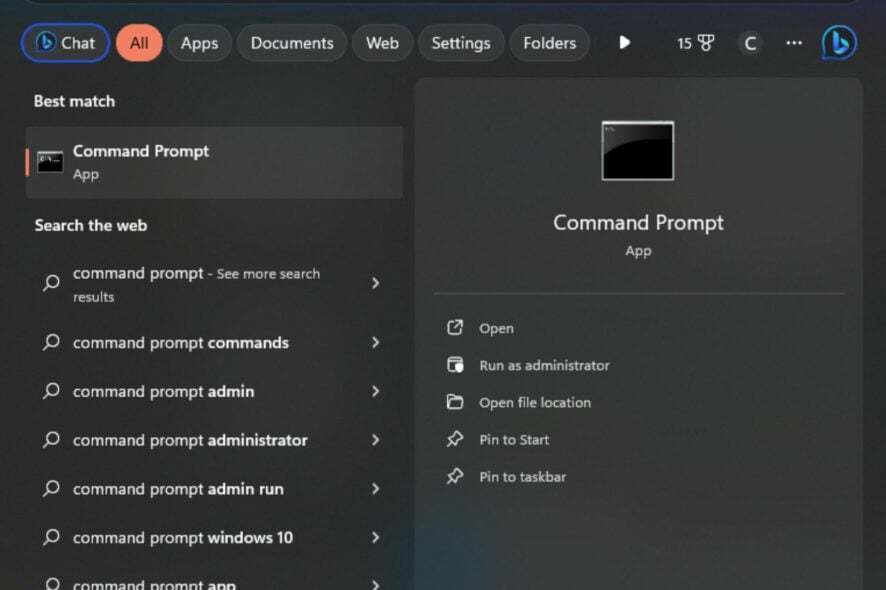Choose Open file location
Image resolution: width=886 pixels, height=590 pixels.
coord(535,403)
